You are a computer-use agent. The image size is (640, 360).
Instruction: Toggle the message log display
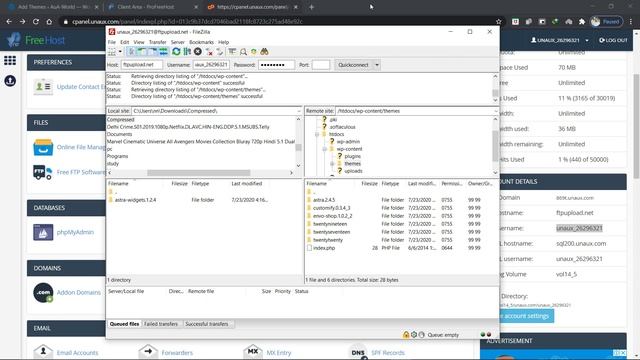pyautogui.click(x=131, y=52)
